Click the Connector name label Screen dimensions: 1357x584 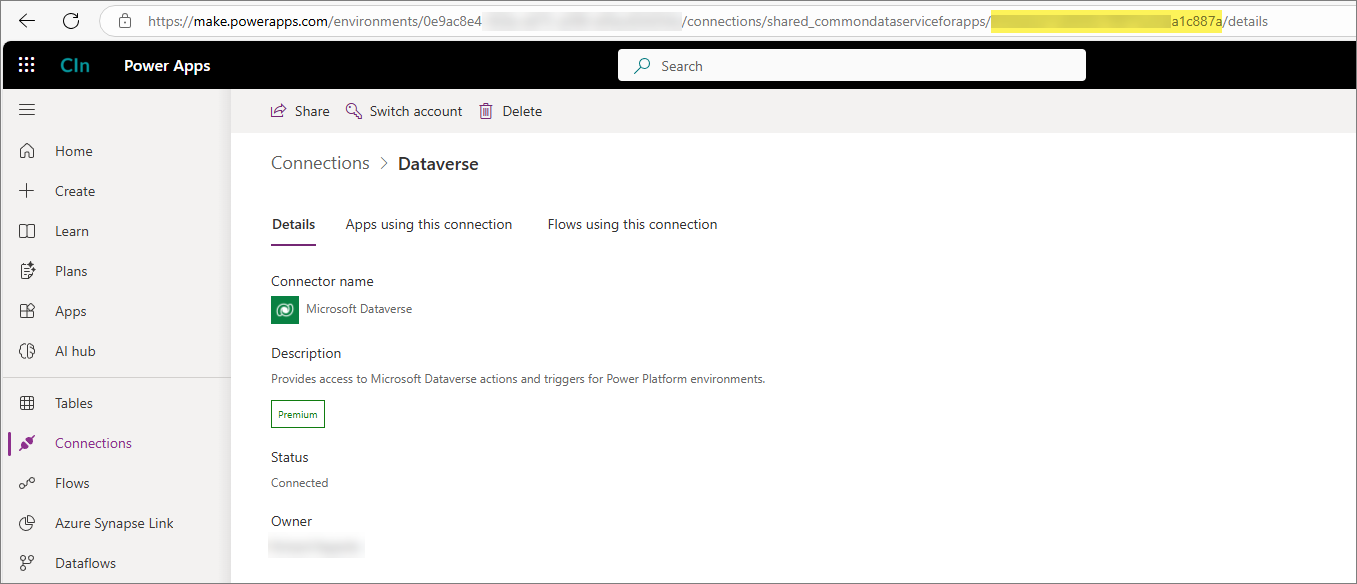tap(322, 282)
